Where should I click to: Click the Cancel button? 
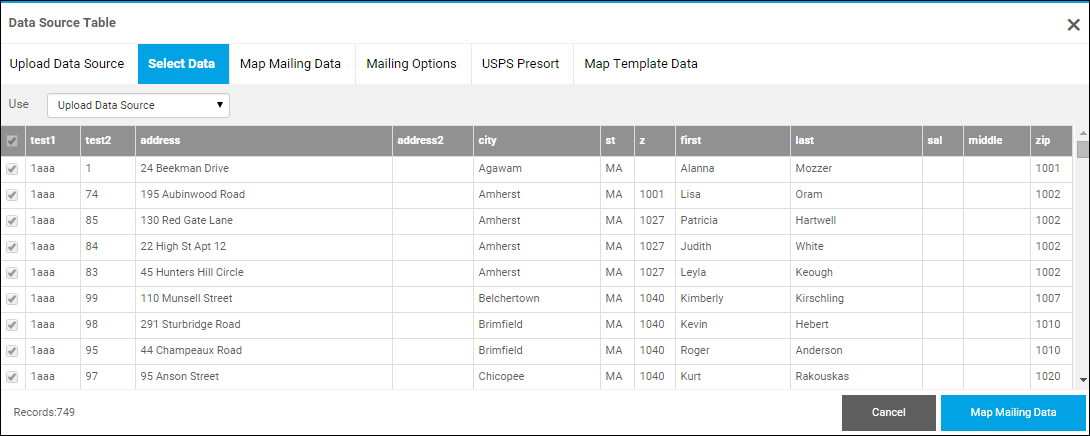tap(888, 412)
